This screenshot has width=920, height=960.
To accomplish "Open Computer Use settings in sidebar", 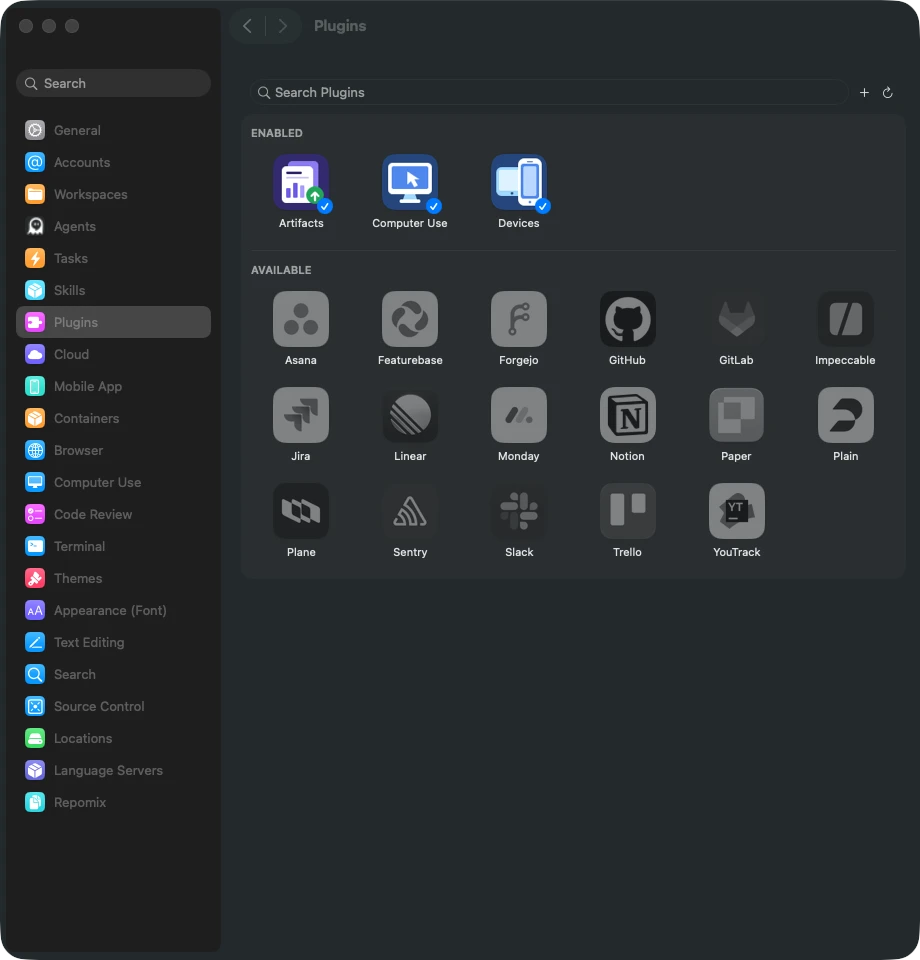I will click(113, 482).
